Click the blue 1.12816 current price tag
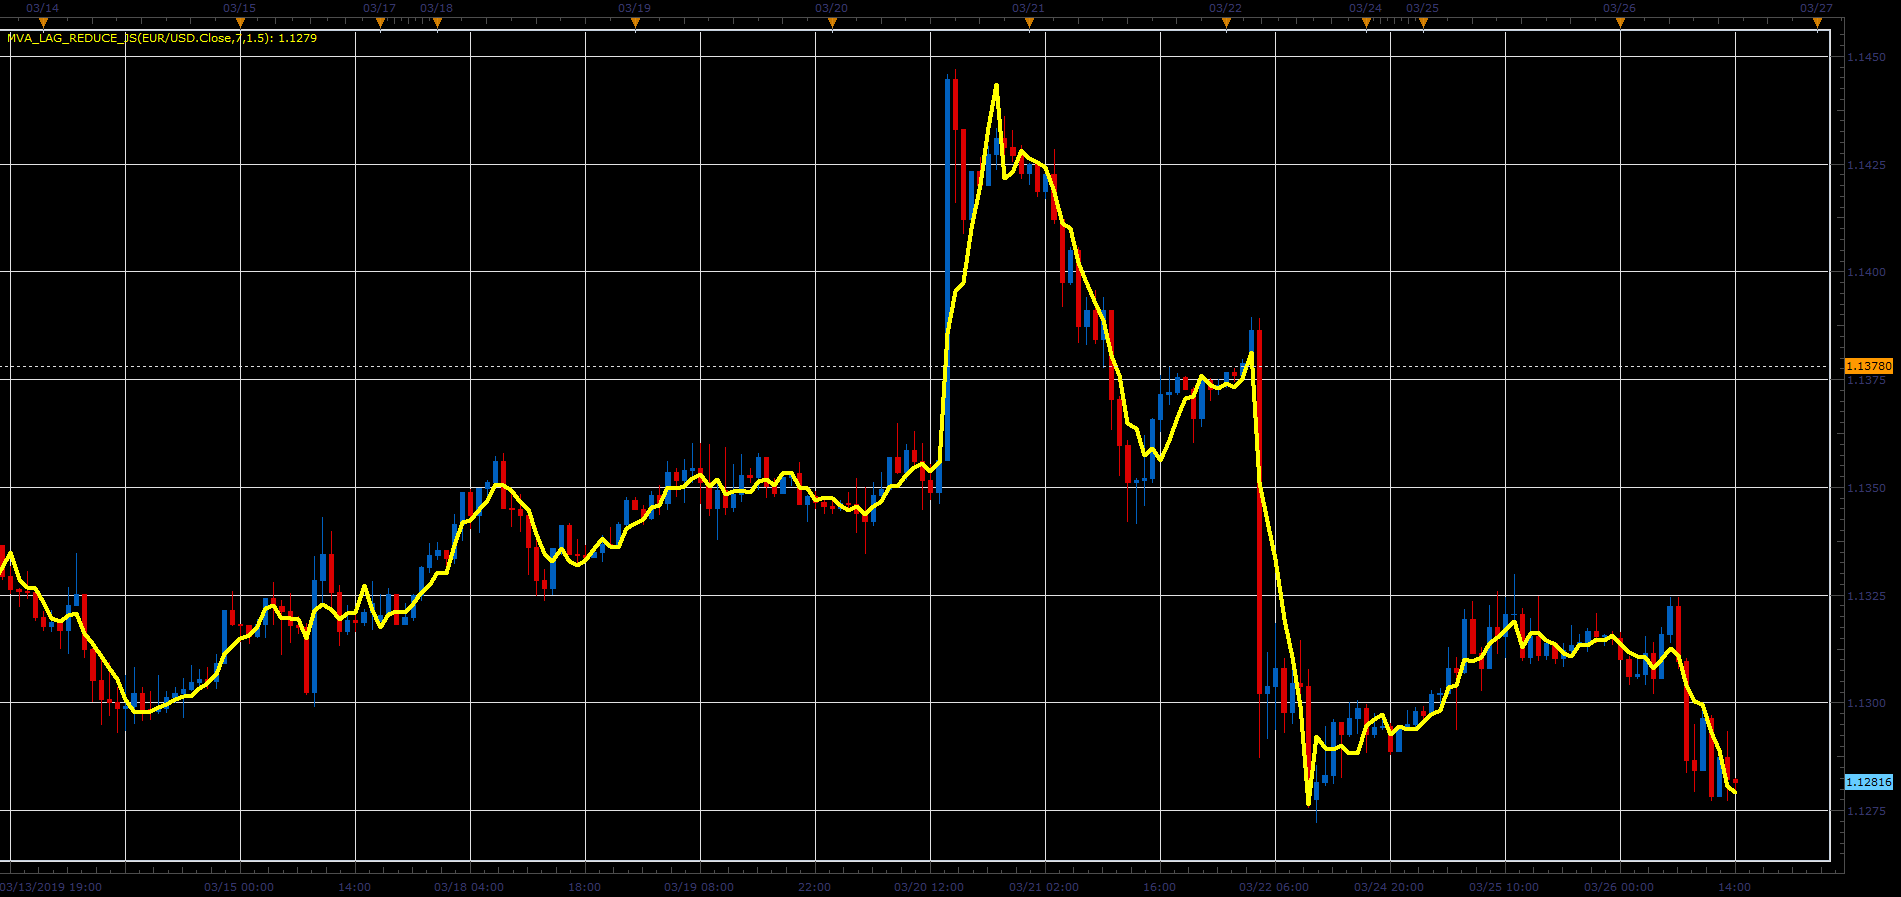 point(1868,782)
